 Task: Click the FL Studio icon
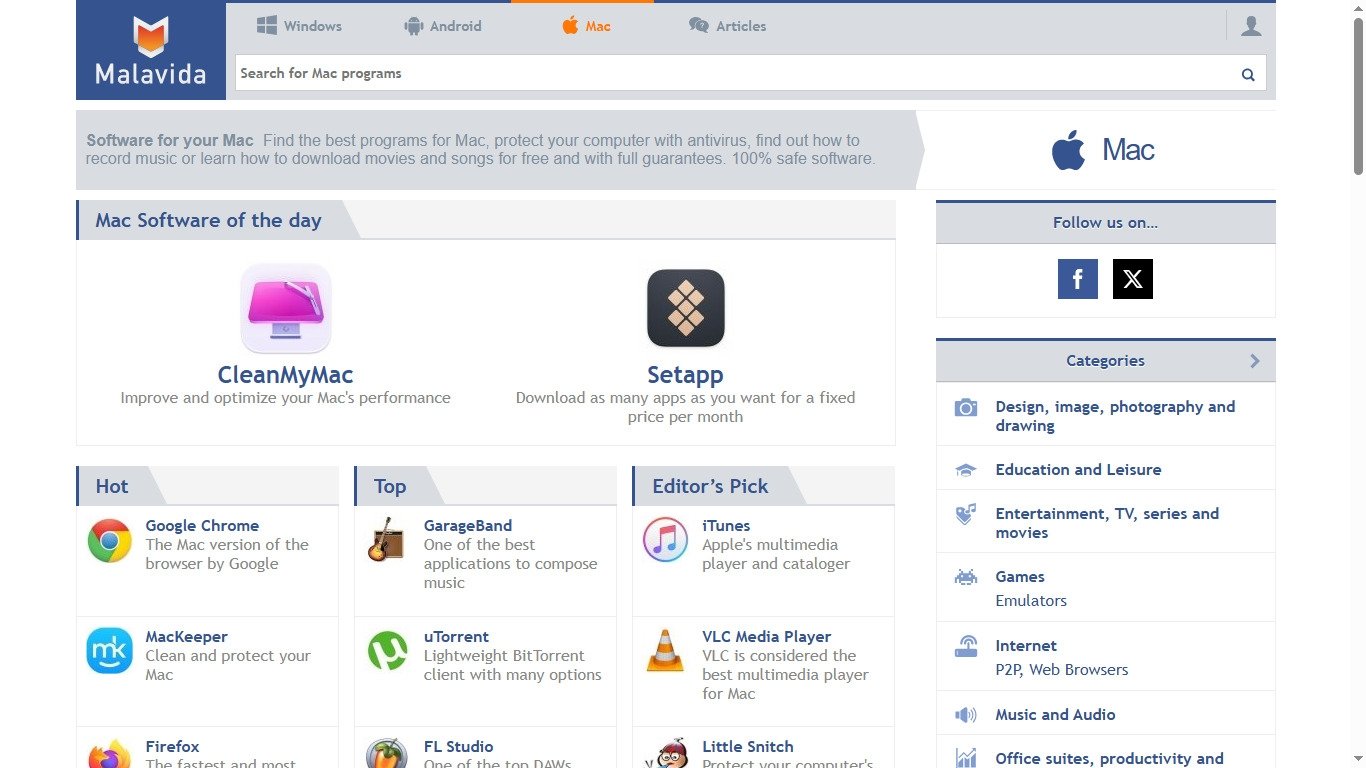pyautogui.click(x=387, y=753)
